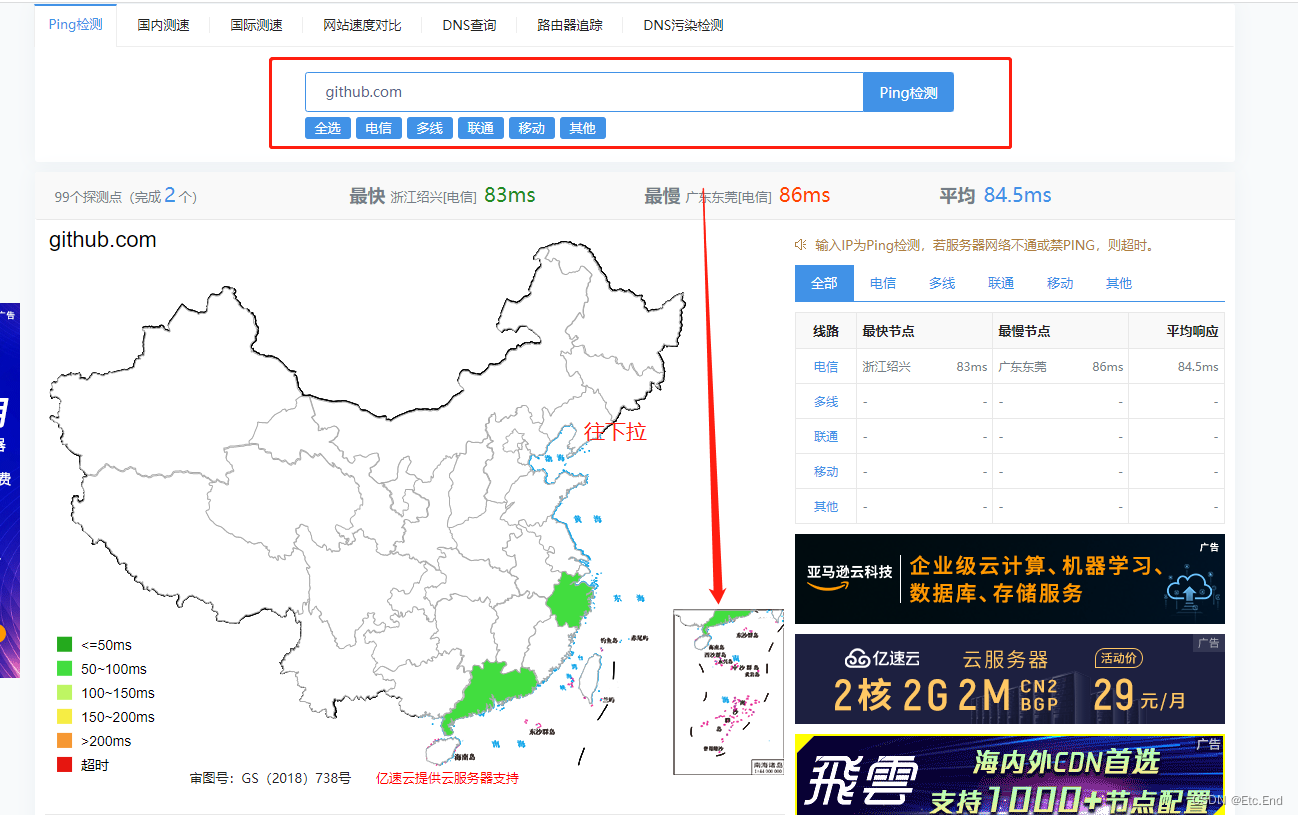Click the green Zhejiang province on map
This screenshot has height=815, width=1298.
[x=570, y=603]
